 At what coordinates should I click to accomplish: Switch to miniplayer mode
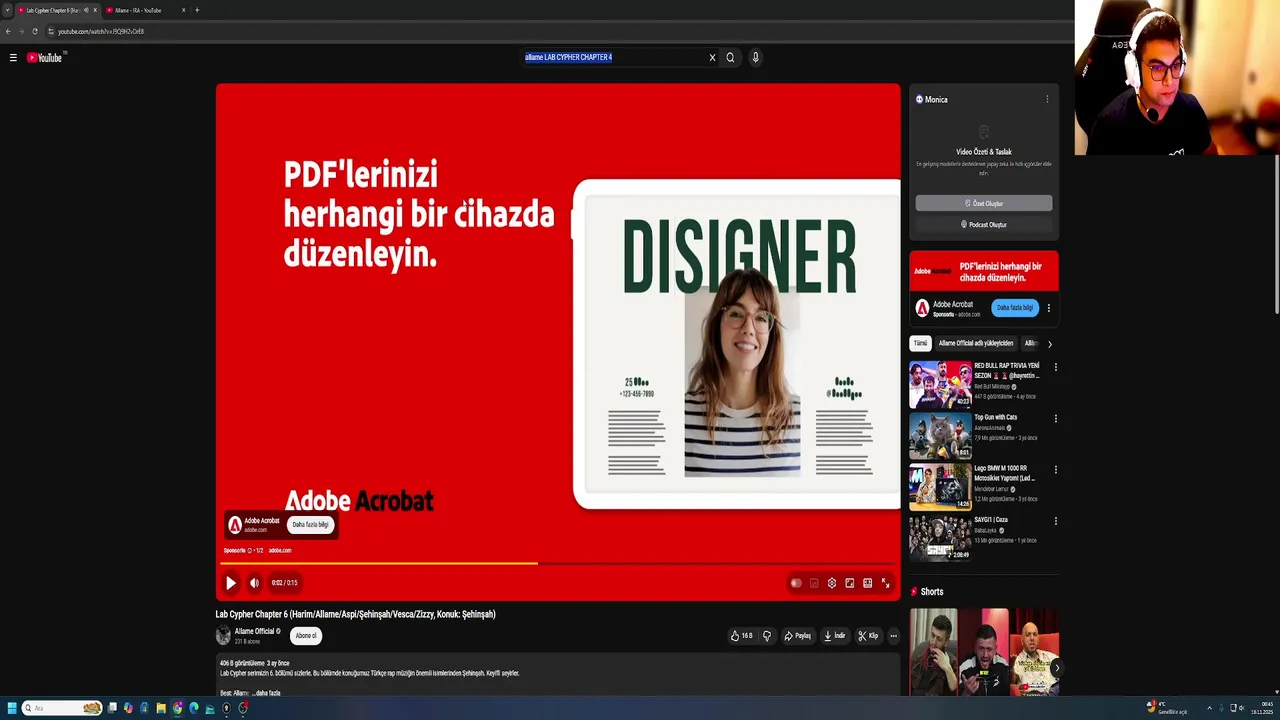click(x=850, y=583)
